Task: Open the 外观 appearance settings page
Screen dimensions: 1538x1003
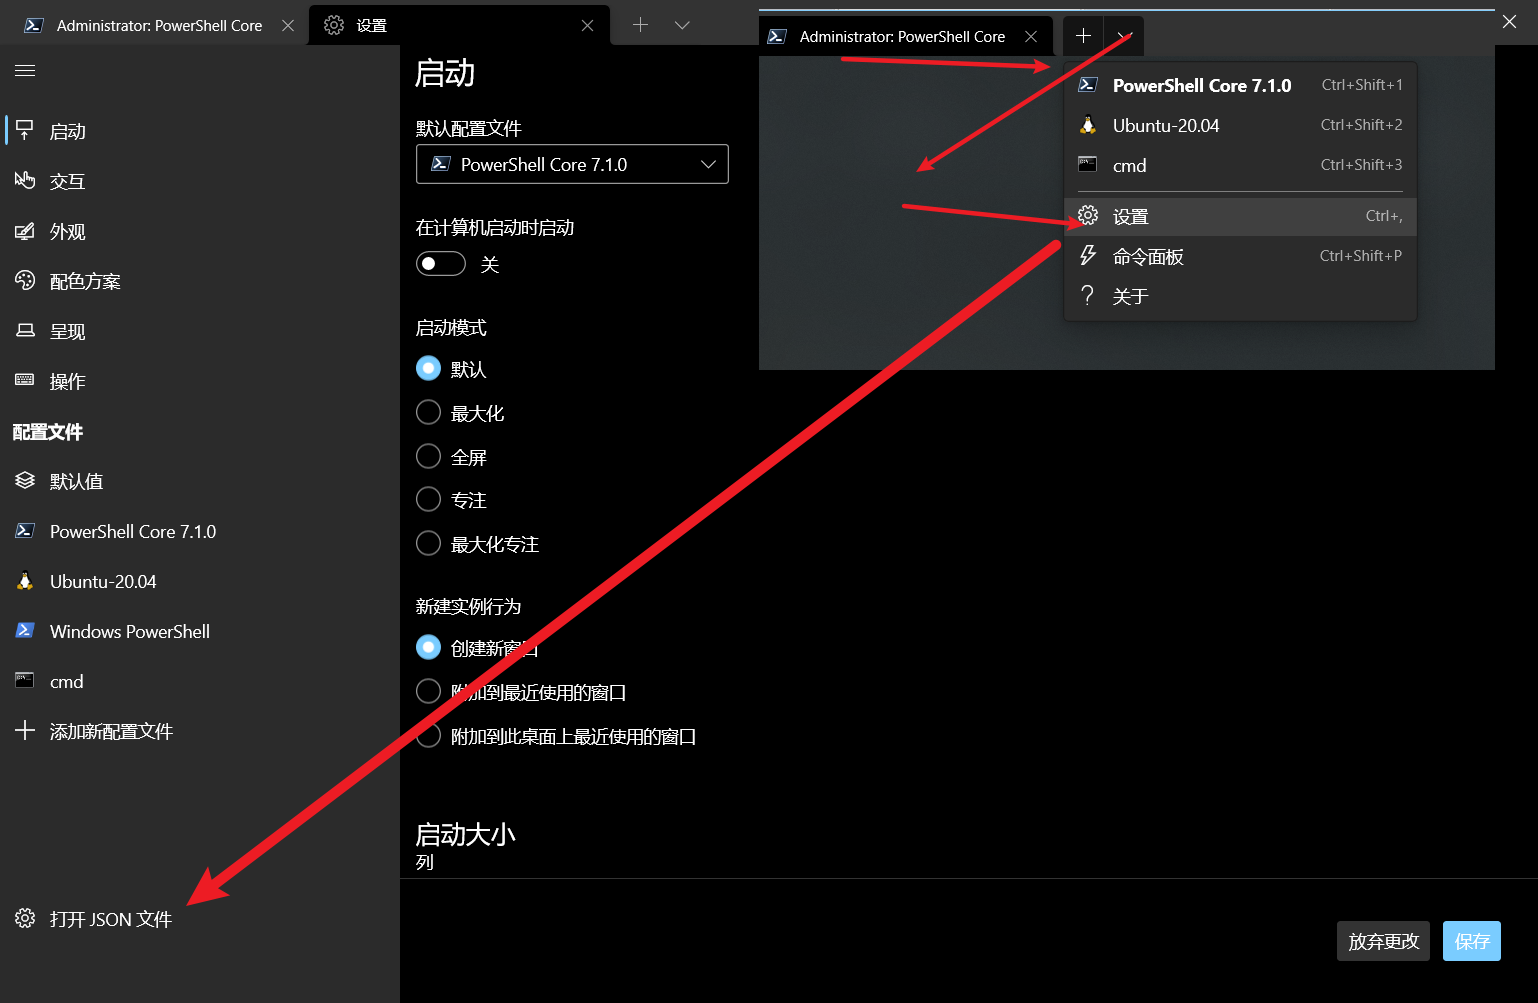Action: (200, 231)
